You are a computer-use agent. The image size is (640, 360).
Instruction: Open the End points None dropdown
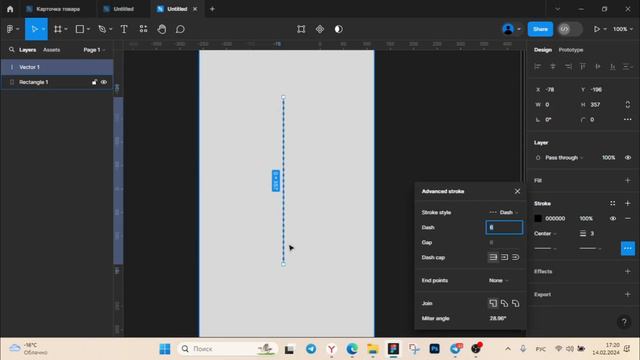(499, 280)
